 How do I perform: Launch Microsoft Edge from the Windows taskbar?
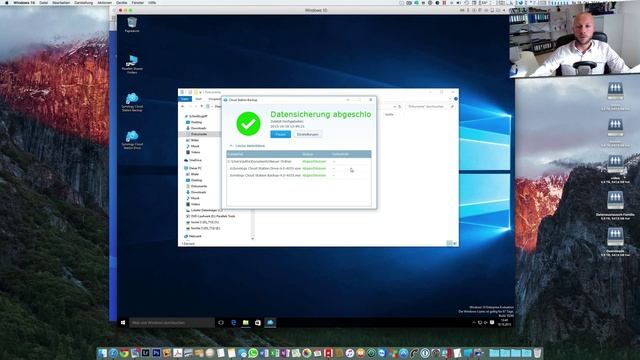[233, 322]
